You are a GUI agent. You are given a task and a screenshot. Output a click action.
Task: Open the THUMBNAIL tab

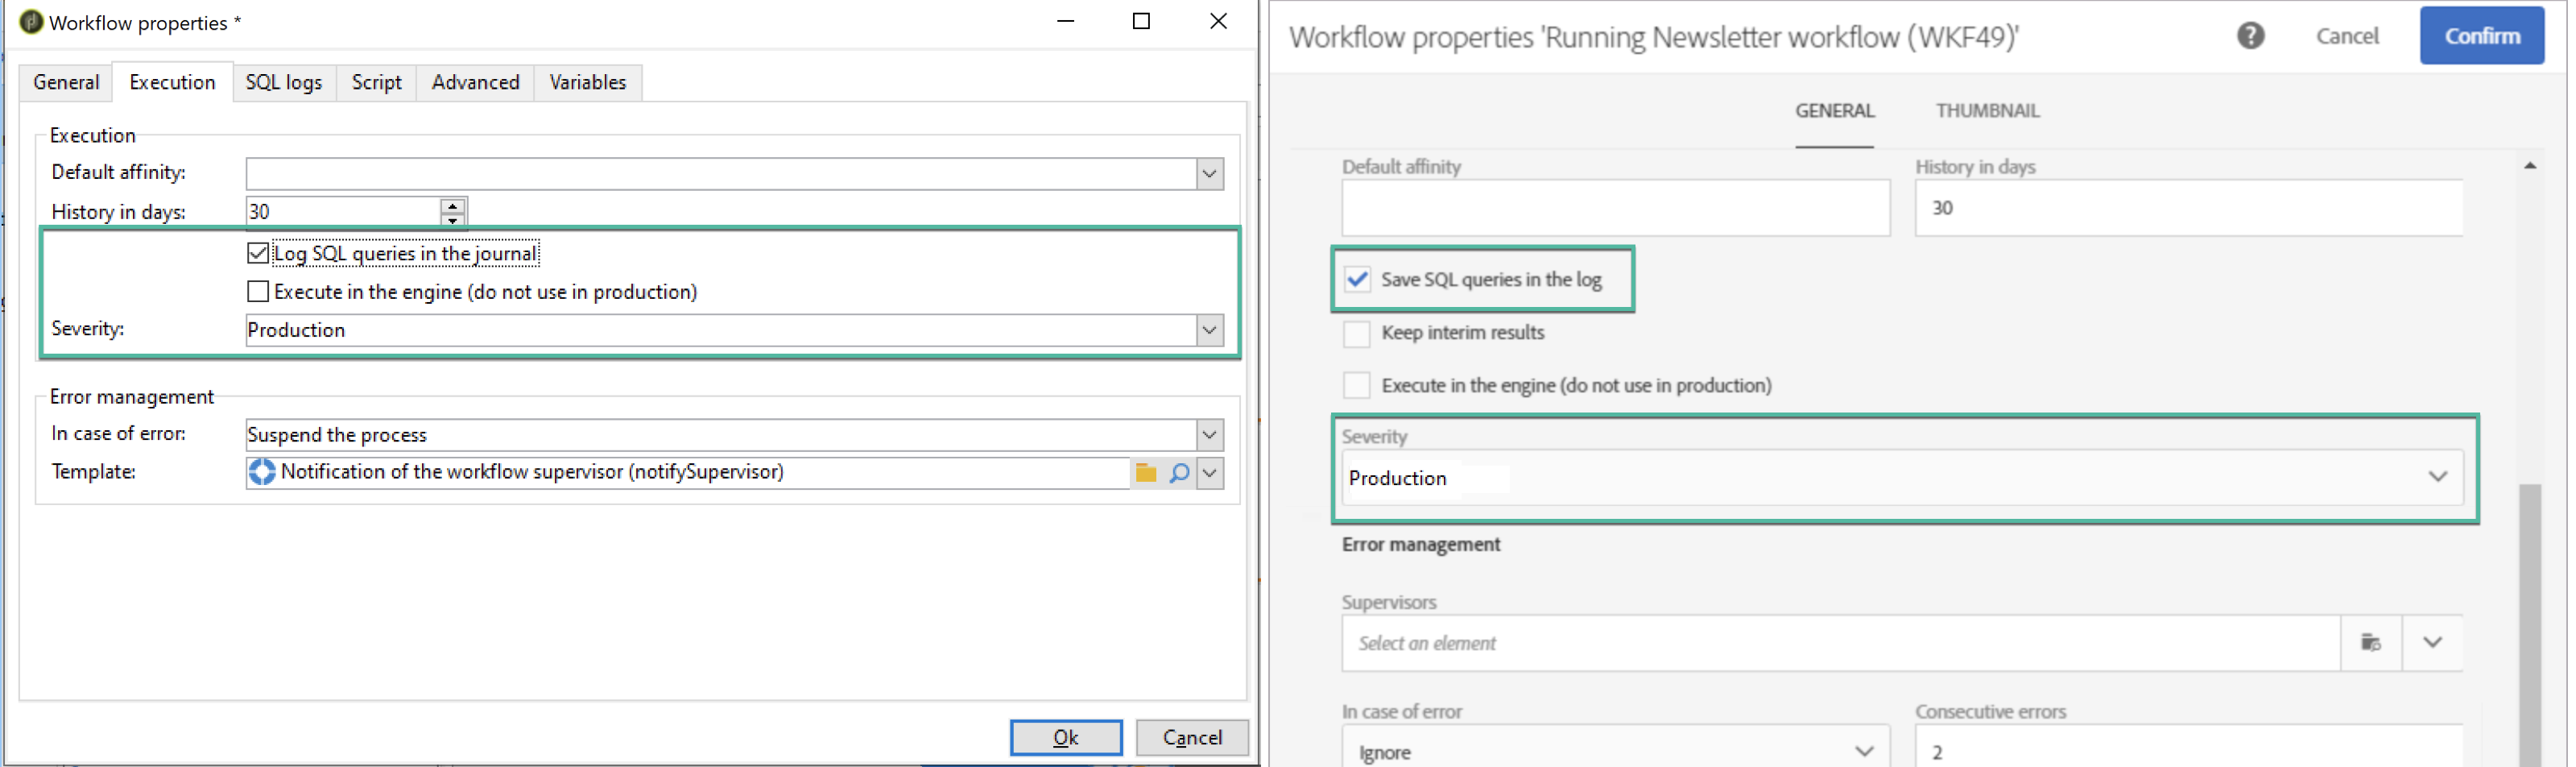[x=1987, y=111]
